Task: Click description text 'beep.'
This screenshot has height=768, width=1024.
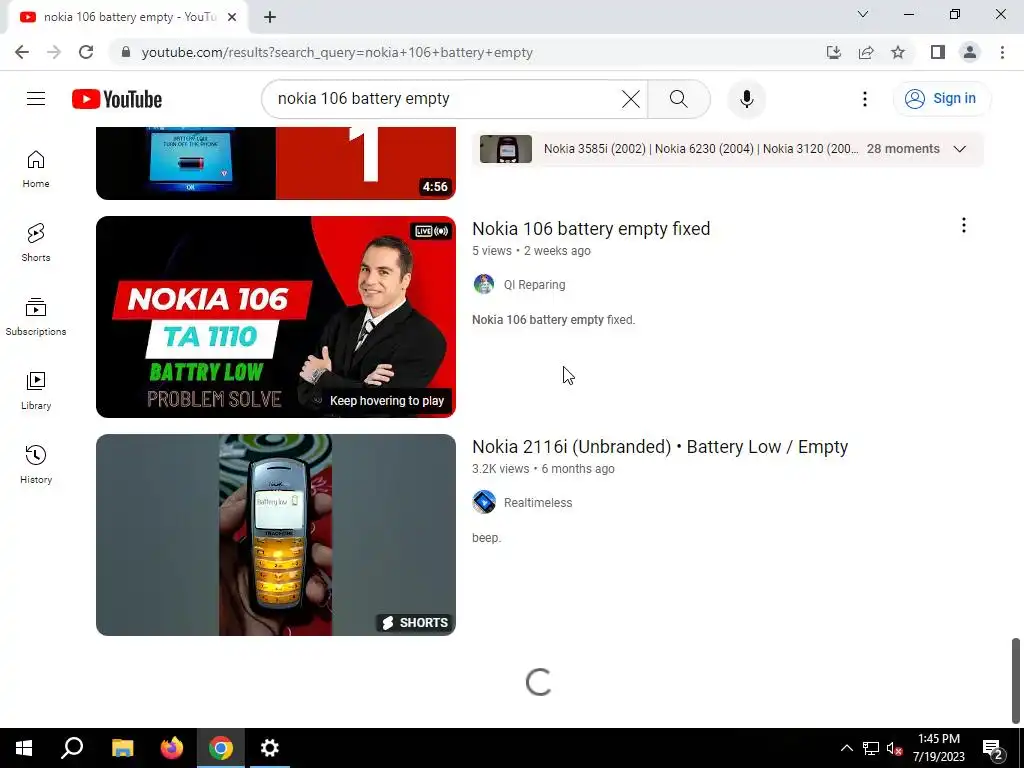Action: (487, 538)
